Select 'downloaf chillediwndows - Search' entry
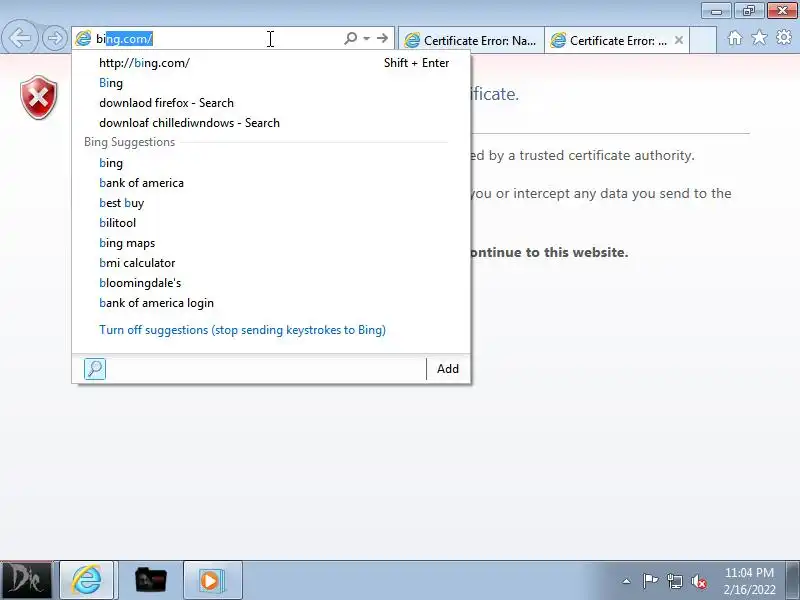Image resolution: width=800 pixels, height=600 pixels. pyautogui.click(x=271, y=122)
